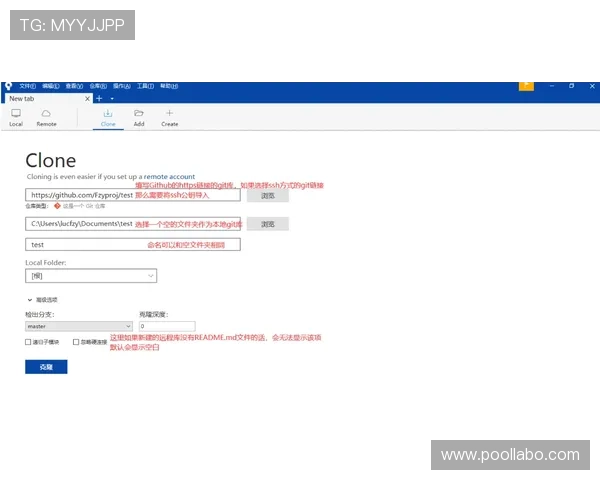
Task: Click the destination path Documents\test field
Action: [133, 224]
